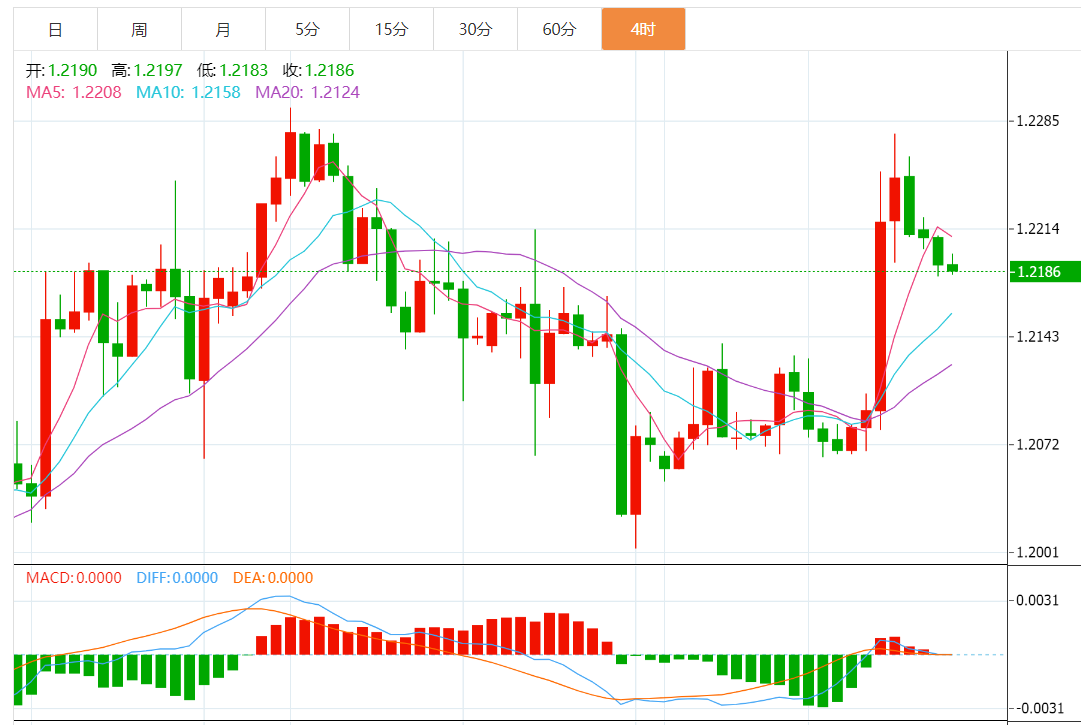This screenshot has height=725, width=1081.
Task: Click the 1.2072 price axis label
Action: 1038,445
